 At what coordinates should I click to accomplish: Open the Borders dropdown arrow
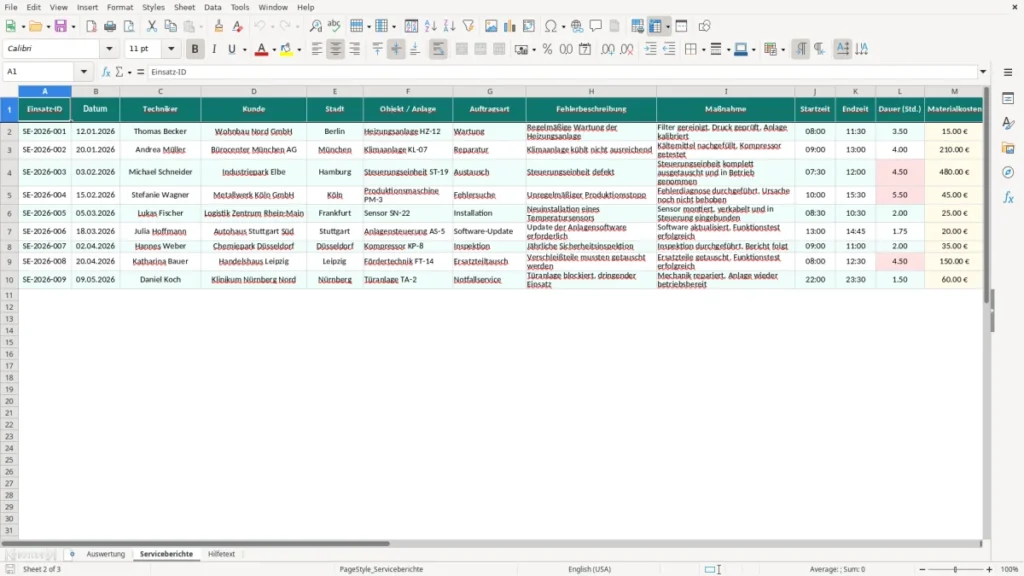703,50
